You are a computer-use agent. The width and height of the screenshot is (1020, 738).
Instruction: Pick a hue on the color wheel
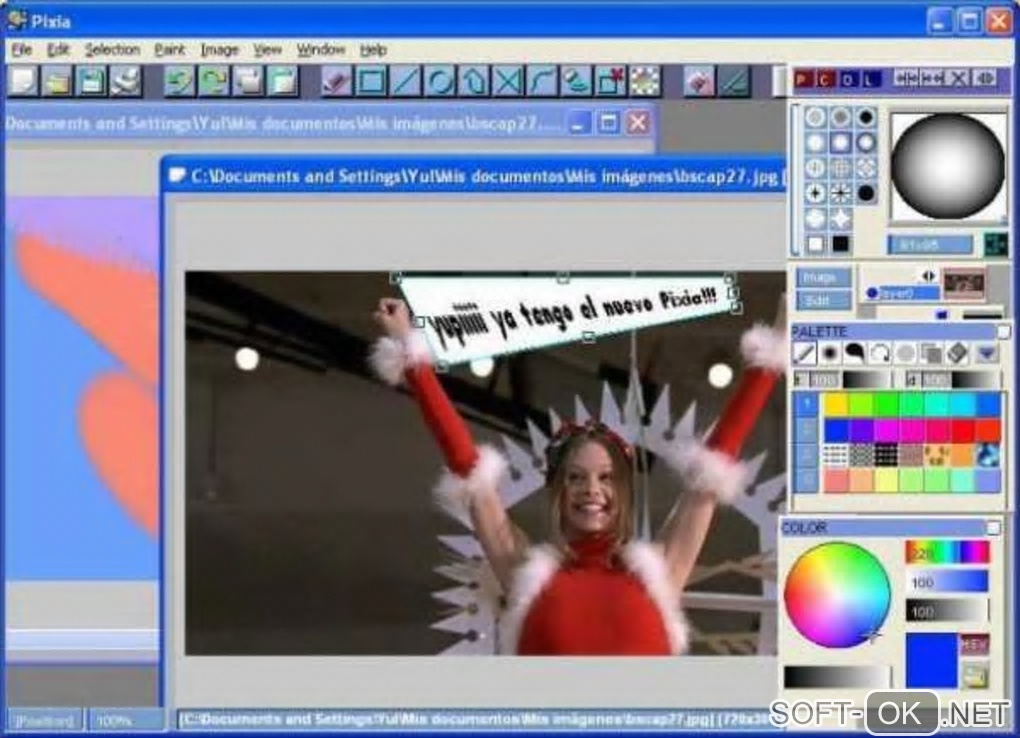837,595
